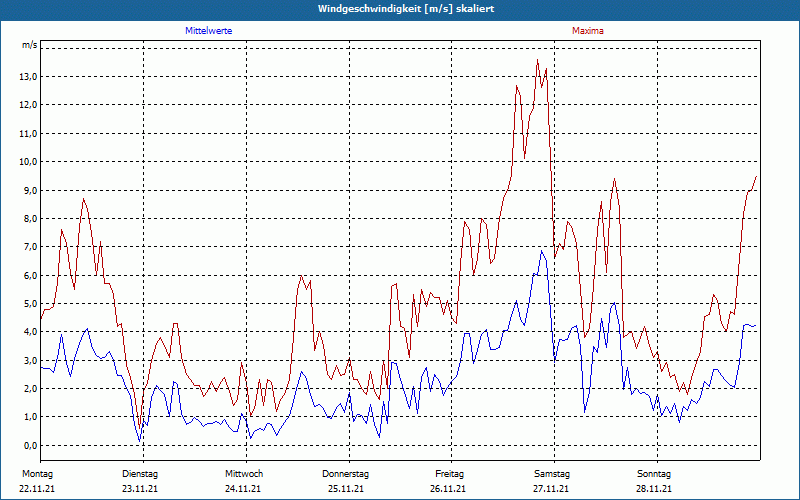The width and height of the screenshot is (800, 500).
Task: Click the 'Mittwoch' day label
Action: coord(244,474)
